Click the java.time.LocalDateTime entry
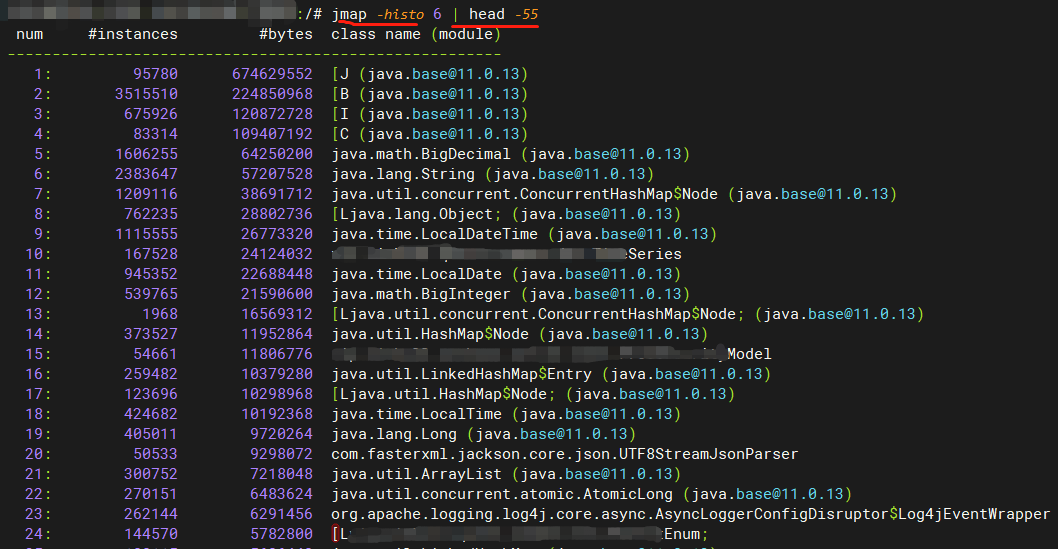Screen dimensions: 1058x549 pyautogui.click(x=434, y=234)
